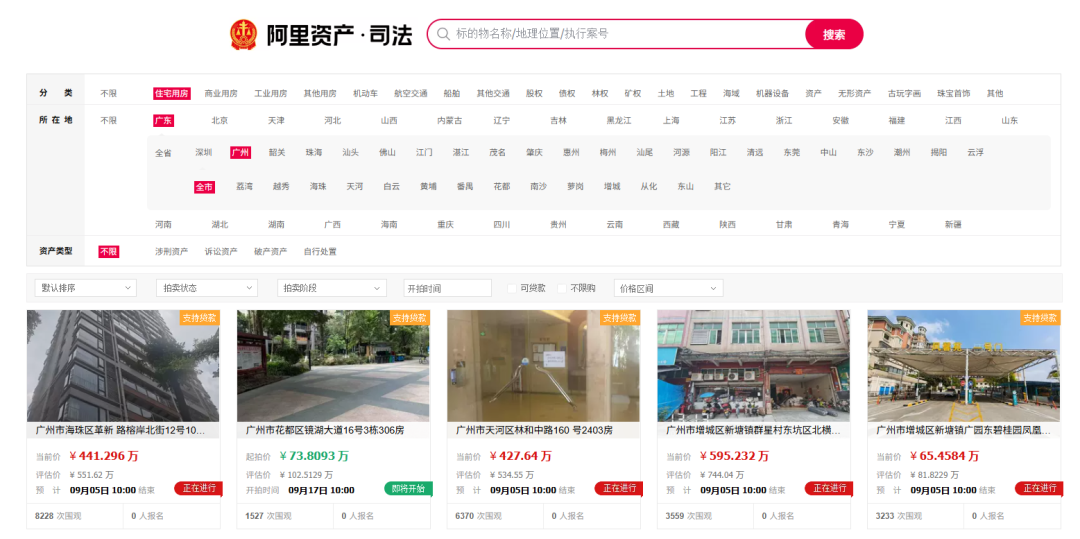1080x539 pixels.
Task: Select 广东 province filter
Action: click(163, 120)
